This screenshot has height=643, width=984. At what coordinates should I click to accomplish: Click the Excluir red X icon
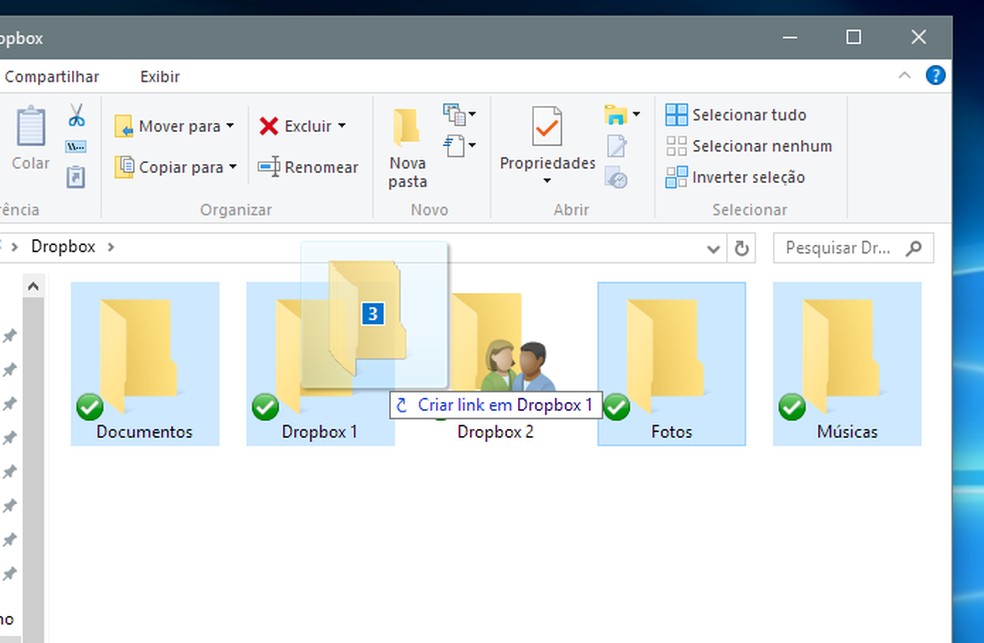click(x=268, y=126)
